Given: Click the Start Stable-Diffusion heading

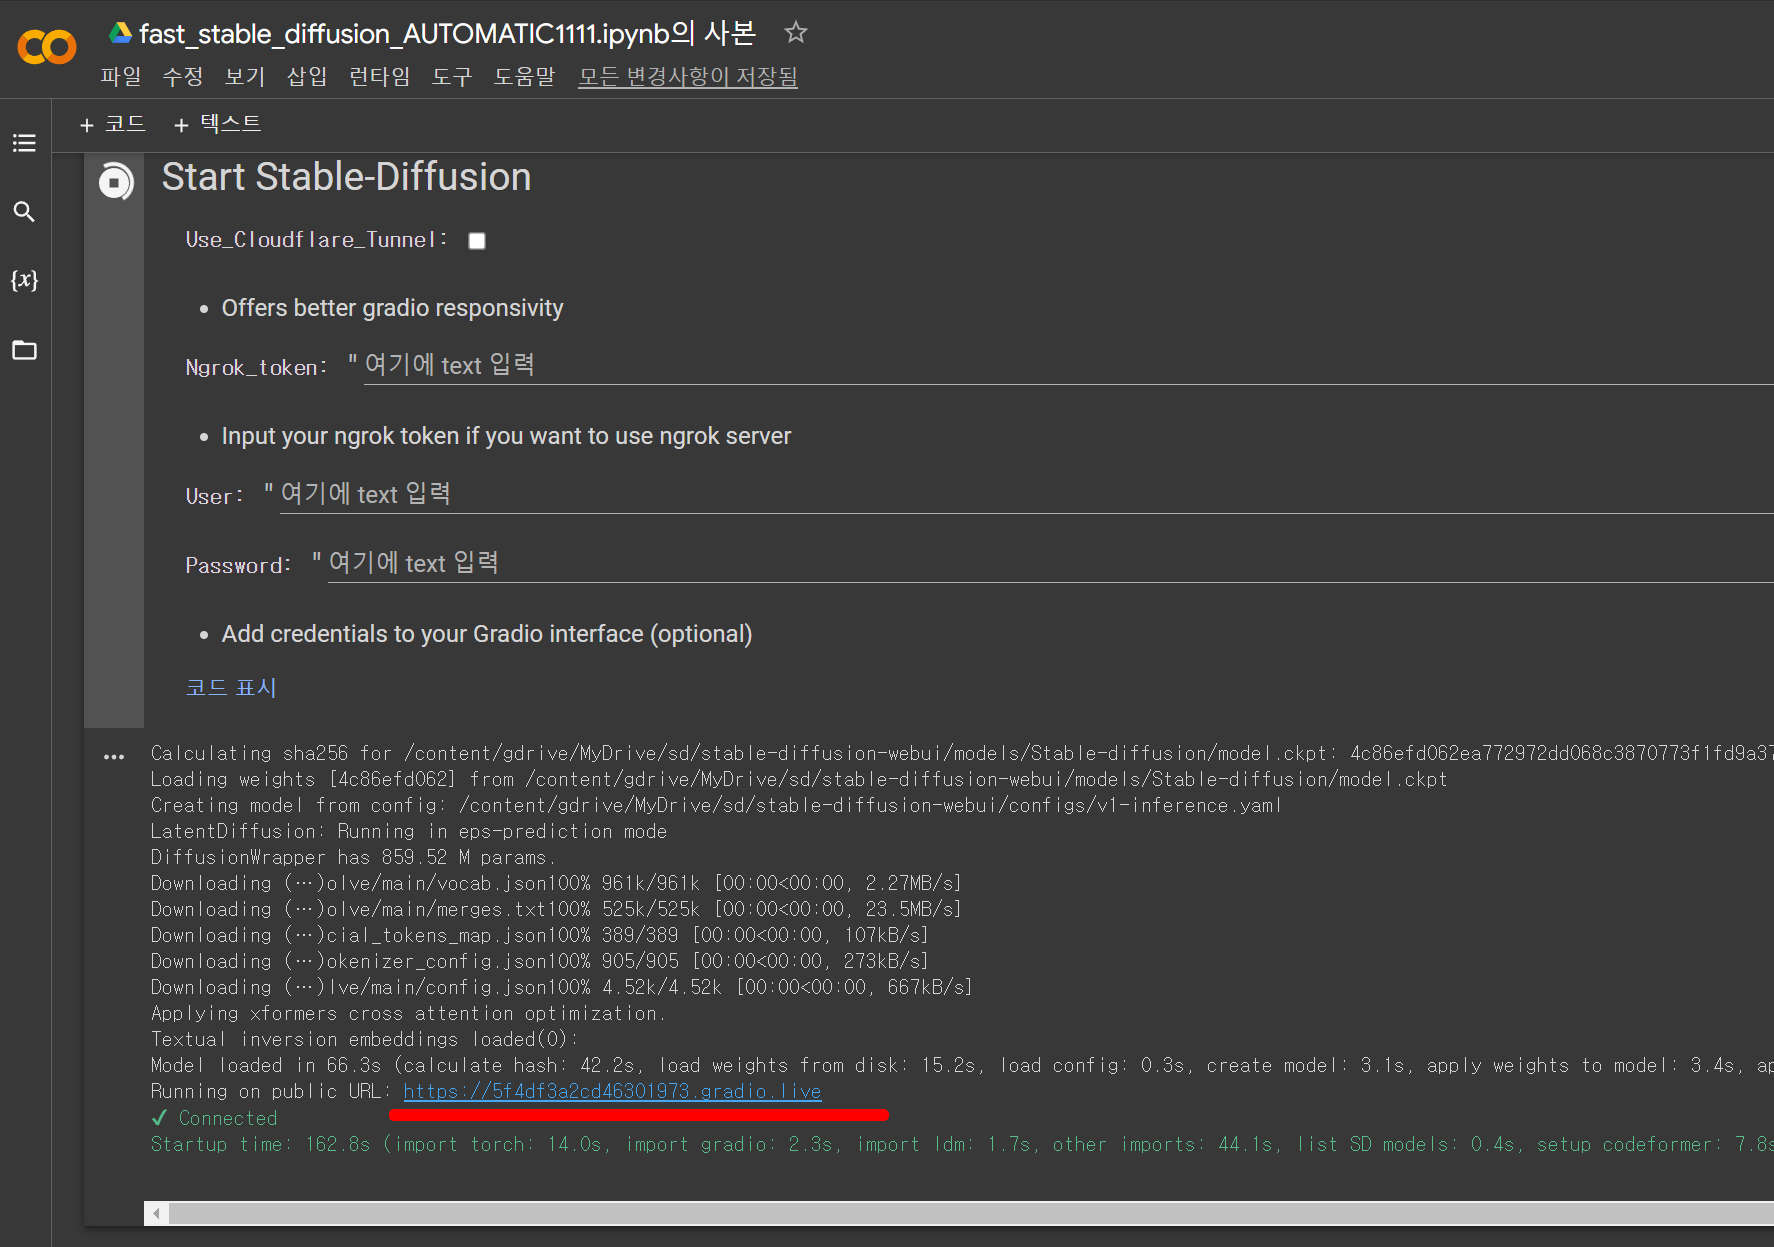Looking at the screenshot, I should pos(346,177).
